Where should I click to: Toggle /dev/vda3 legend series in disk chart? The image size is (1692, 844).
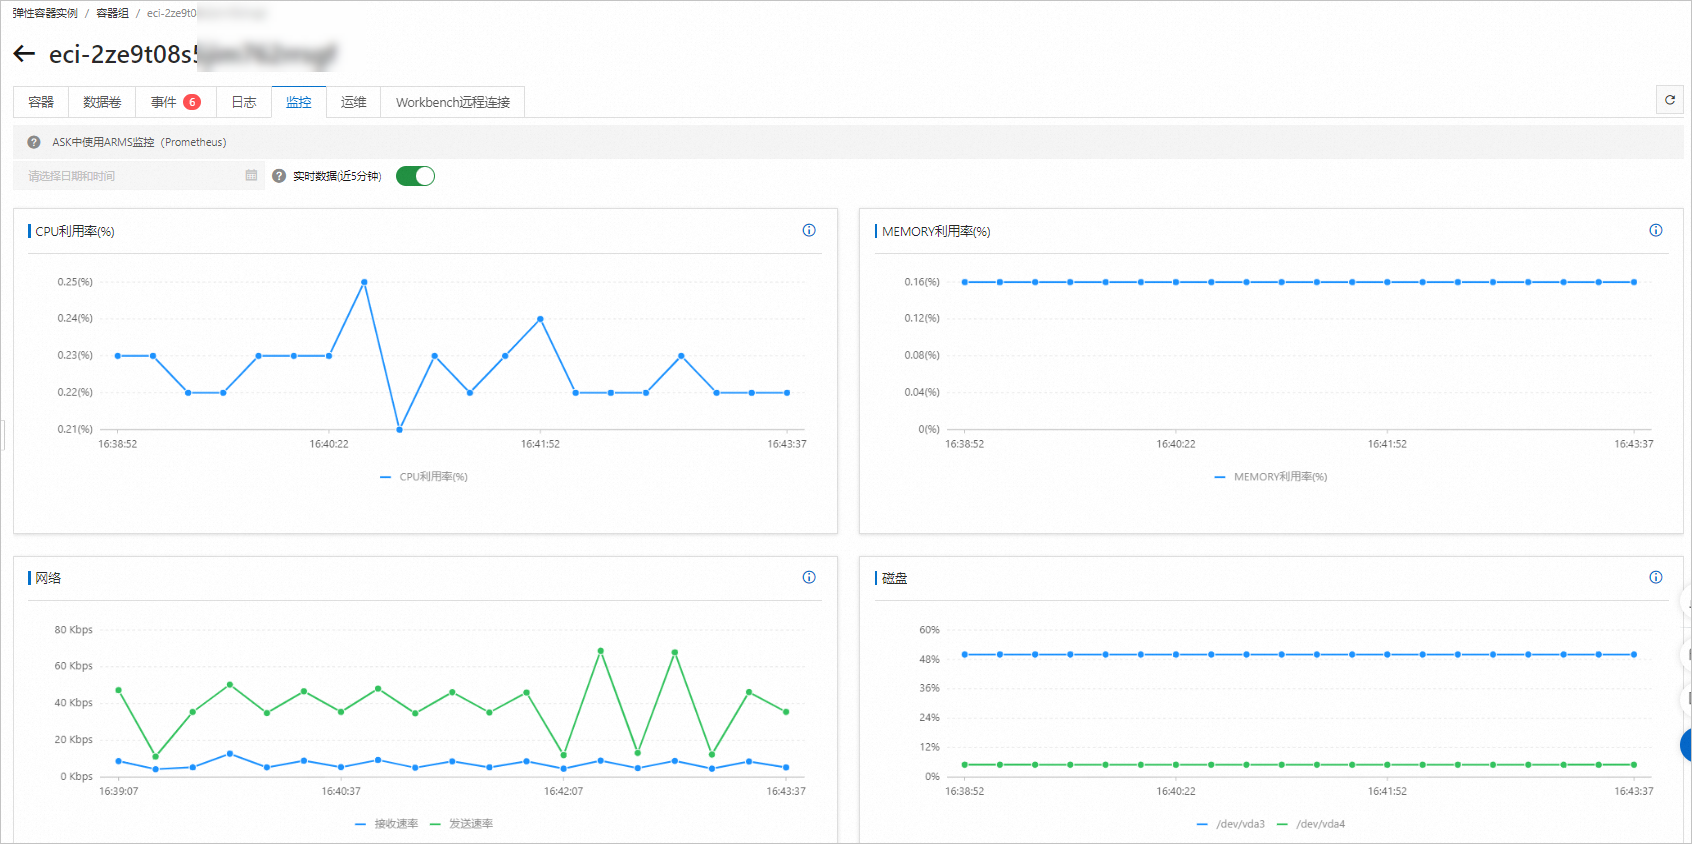coord(1230,824)
